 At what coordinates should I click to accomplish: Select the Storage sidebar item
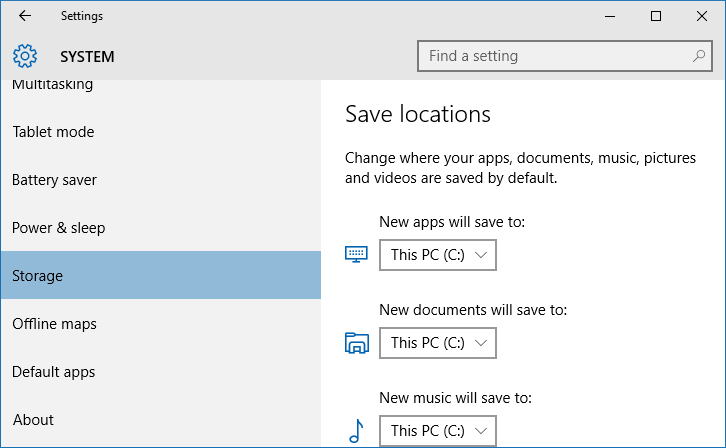(161, 275)
